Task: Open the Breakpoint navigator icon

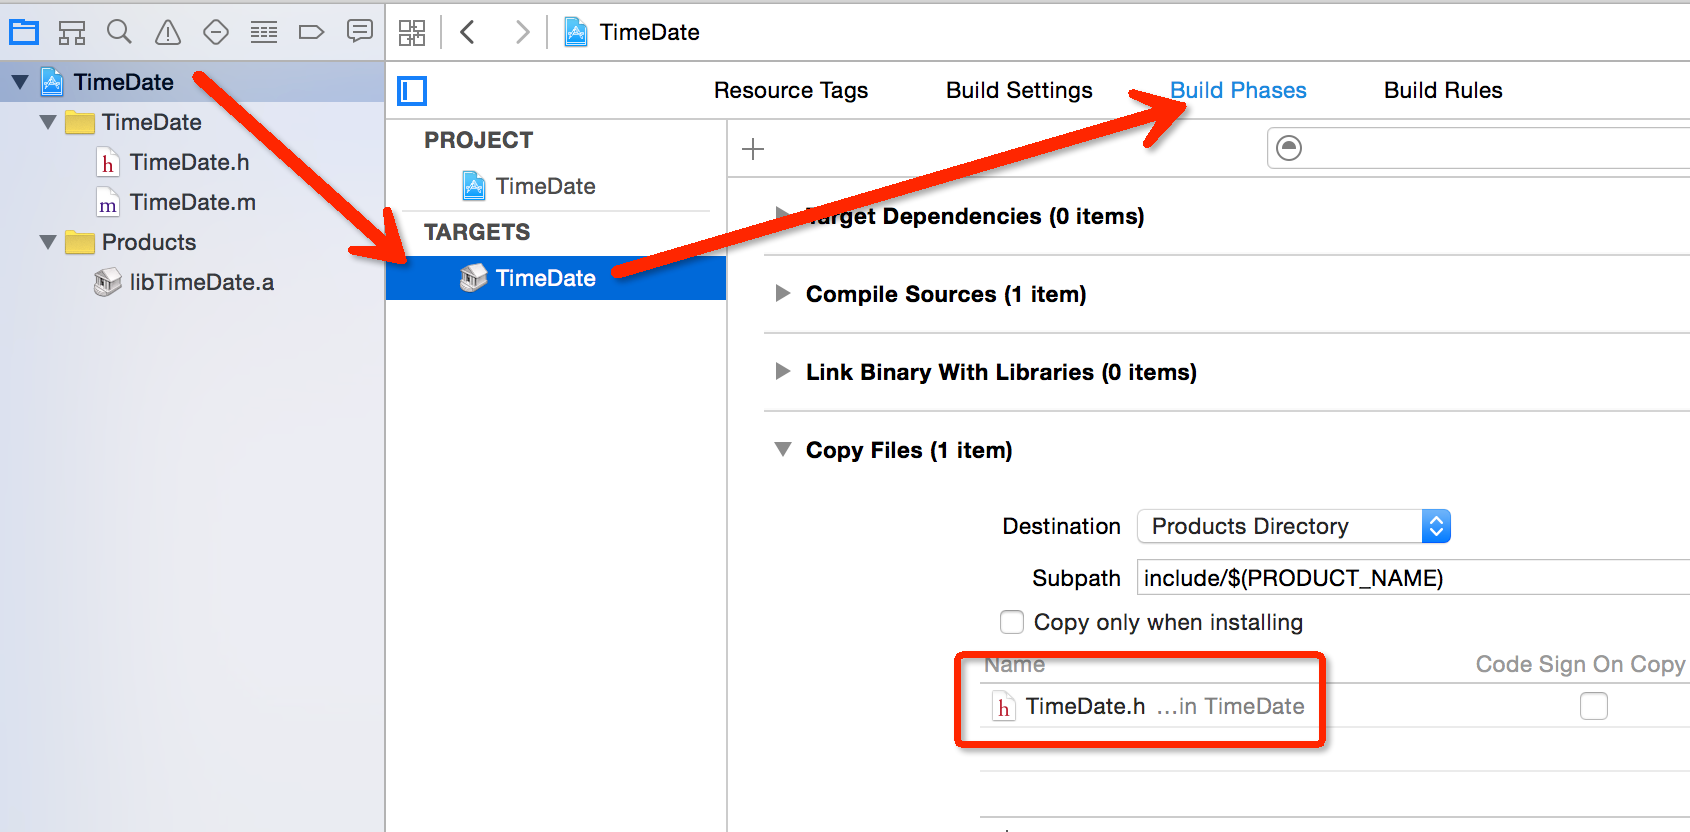Action: (311, 32)
